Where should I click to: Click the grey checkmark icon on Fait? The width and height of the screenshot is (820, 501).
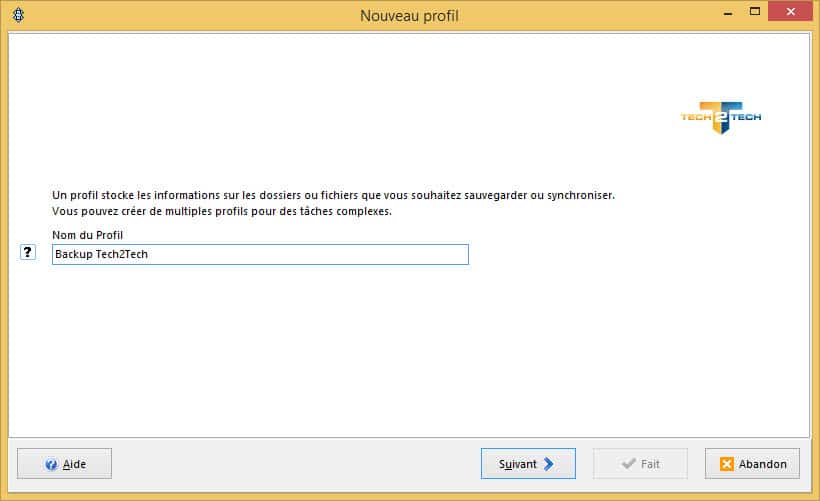pos(628,464)
